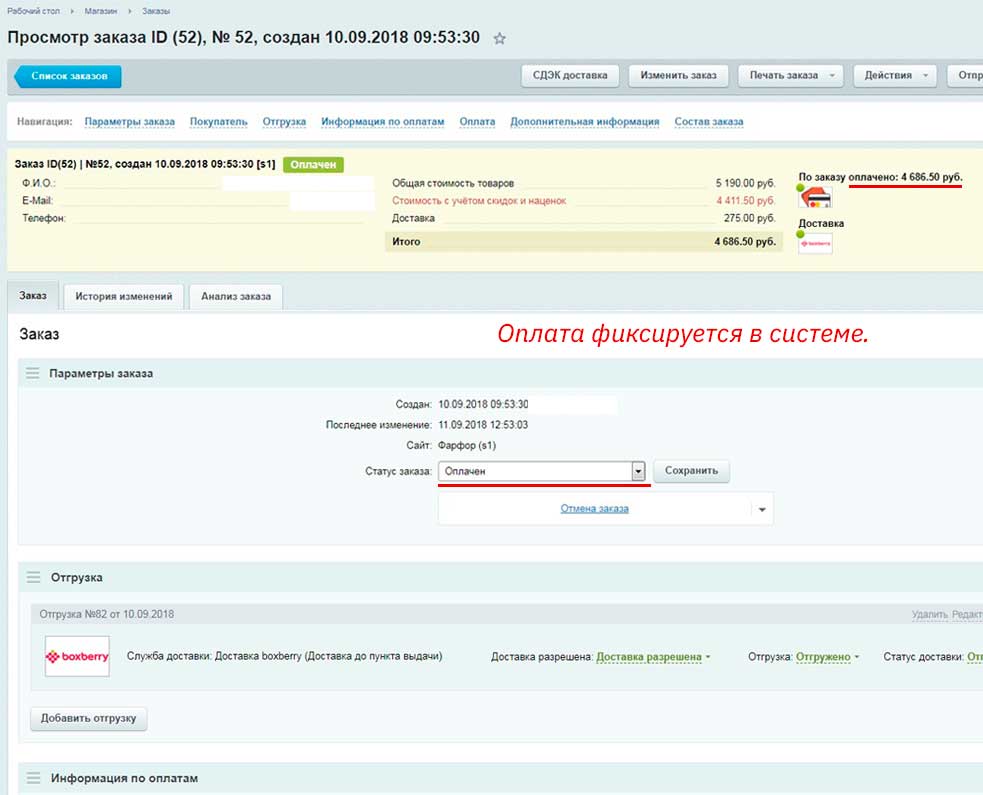
Task: Grab handle icon of Информация по оплатам section
Action: point(33,778)
